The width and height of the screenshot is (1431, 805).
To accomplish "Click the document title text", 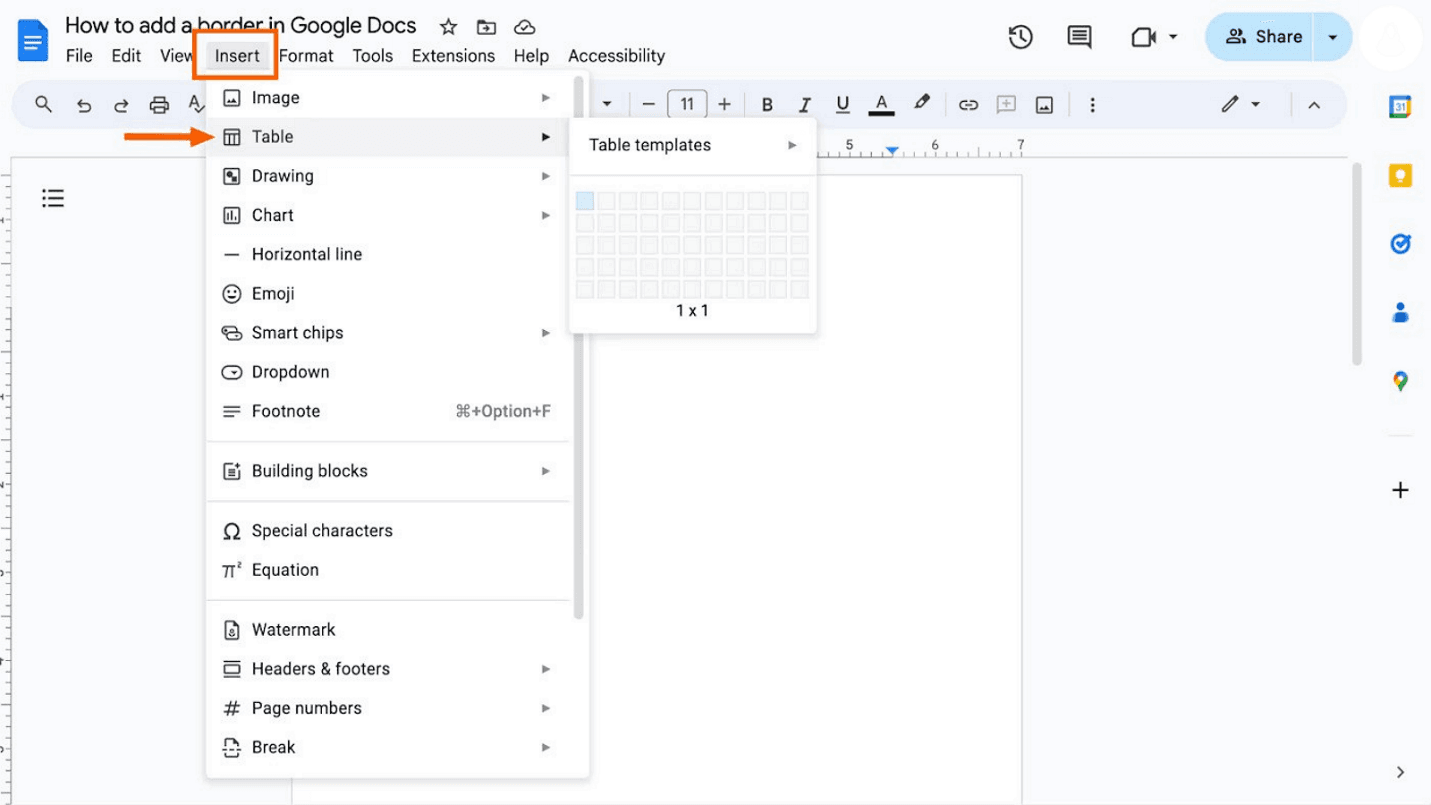I will [x=241, y=26].
